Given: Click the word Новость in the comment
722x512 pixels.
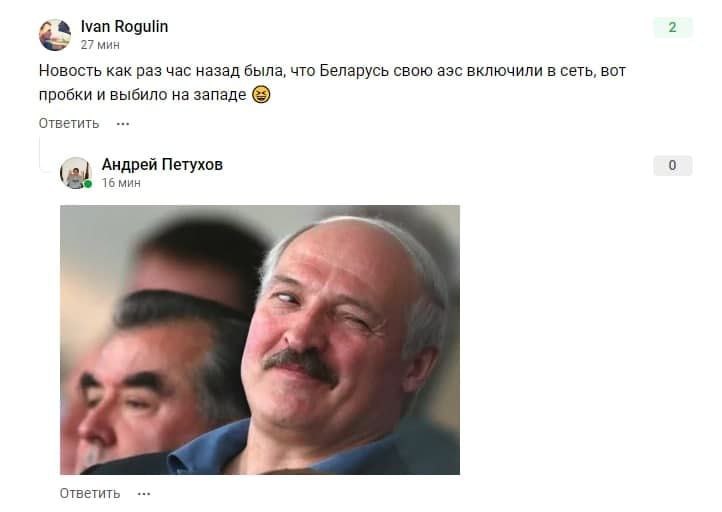Looking at the screenshot, I should click(x=70, y=70).
